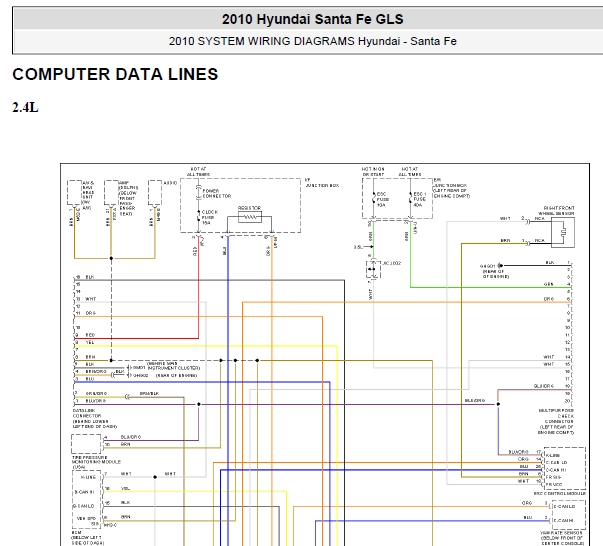Screen dimensions: 603x546
Task: Select the "TIRE PRESSURE MONITORING MODULE" label
Action: click(96, 459)
